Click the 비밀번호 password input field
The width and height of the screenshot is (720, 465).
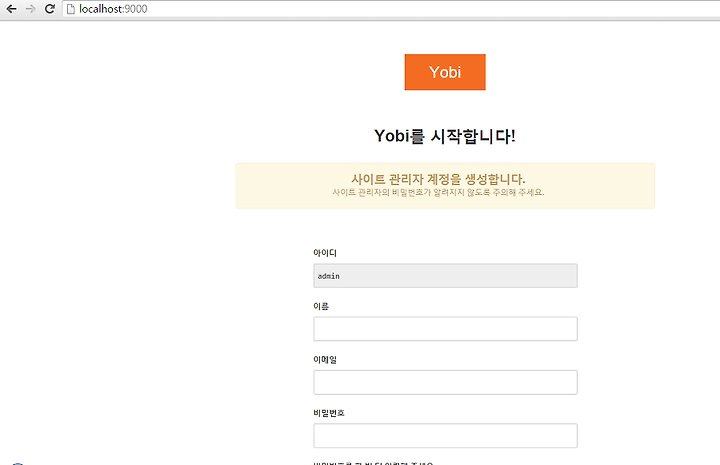tap(445, 436)
